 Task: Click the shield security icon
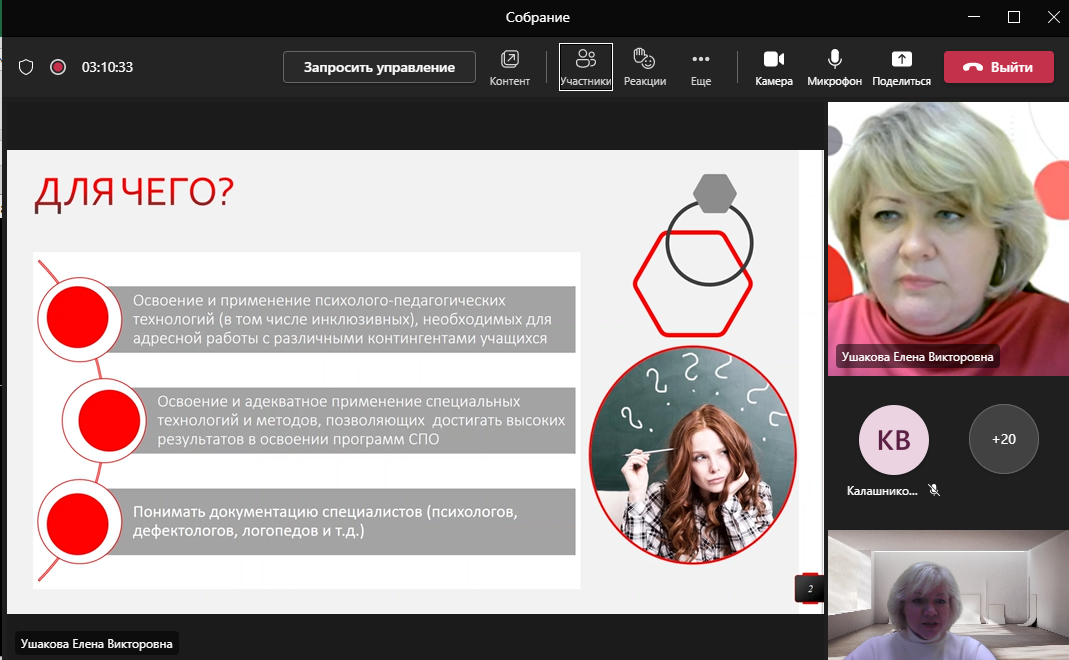(27, 67)
